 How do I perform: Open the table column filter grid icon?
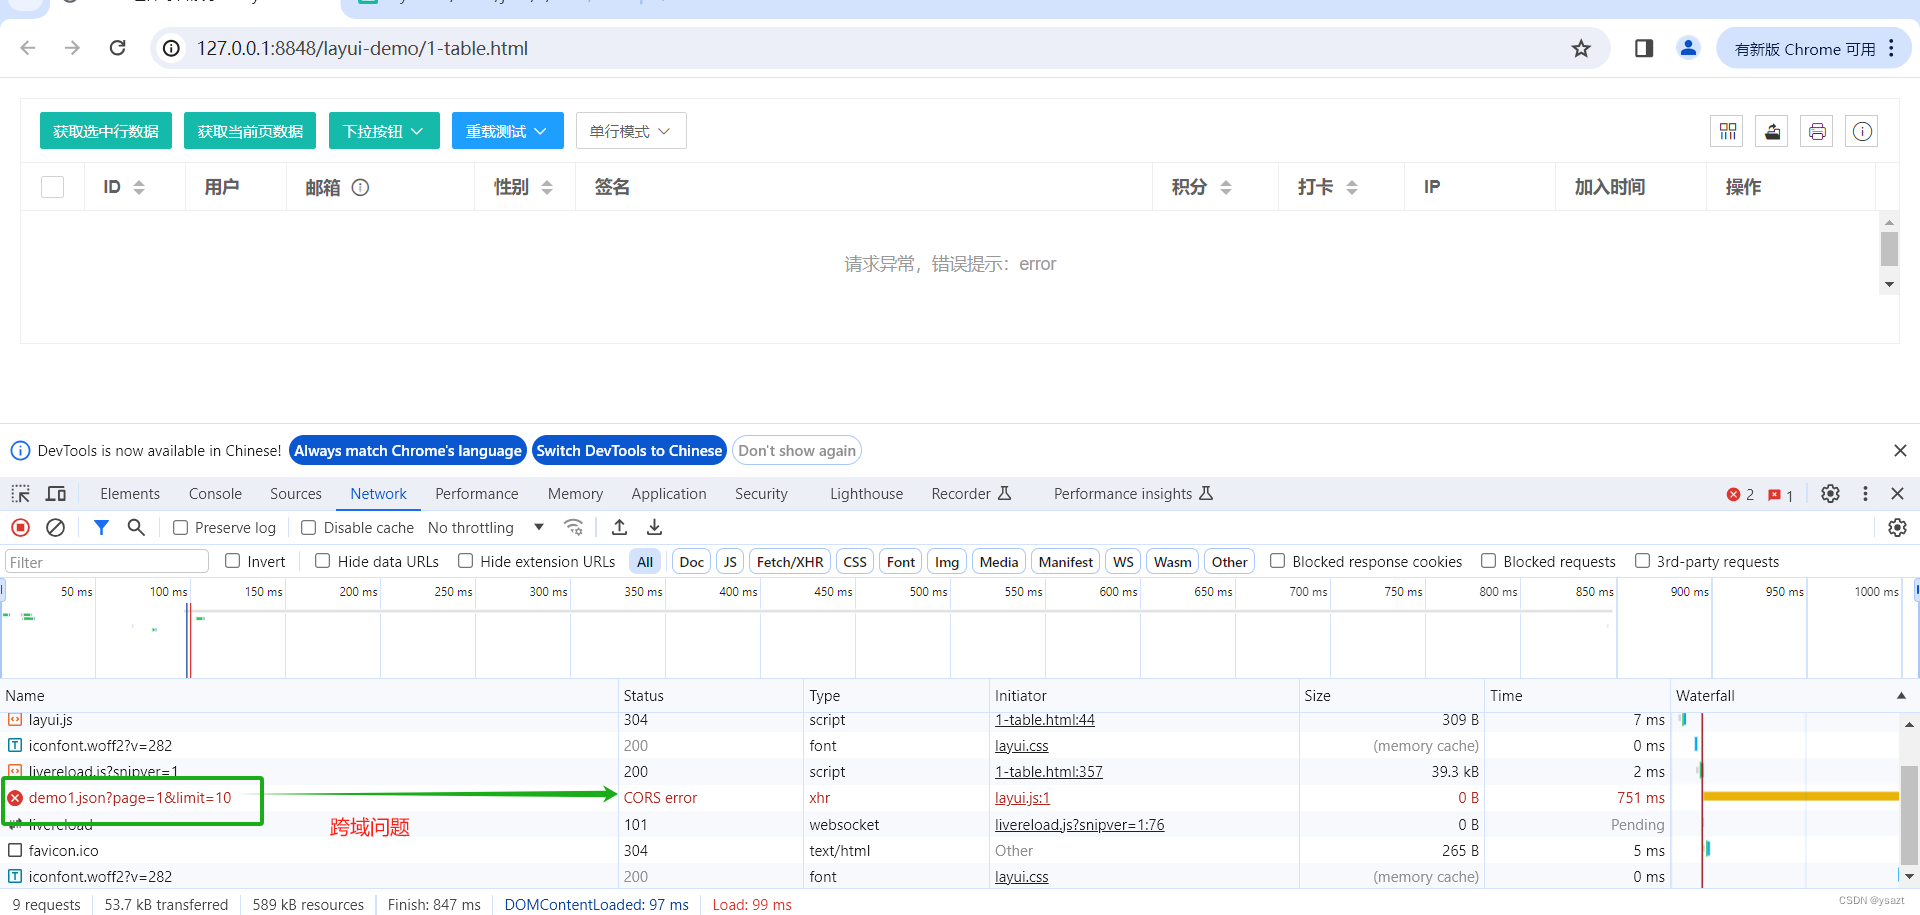tap(1728, 131)
